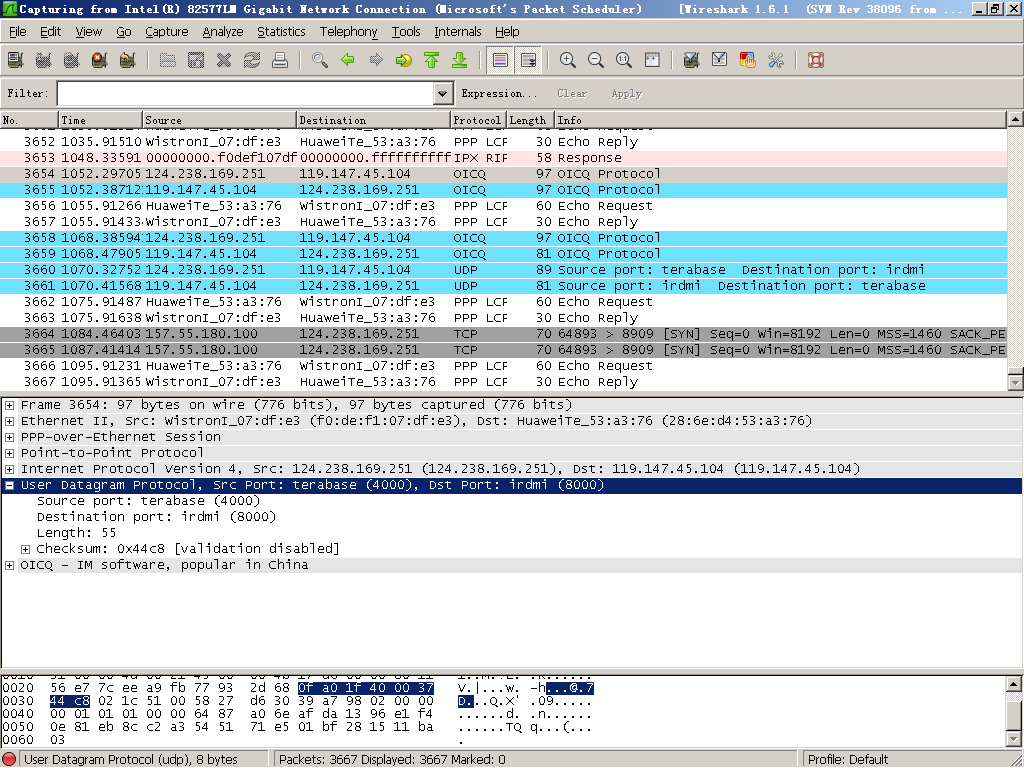Edit capture filters icon
This screenshot has height=768, width=1024.
[x=692, y=60]
